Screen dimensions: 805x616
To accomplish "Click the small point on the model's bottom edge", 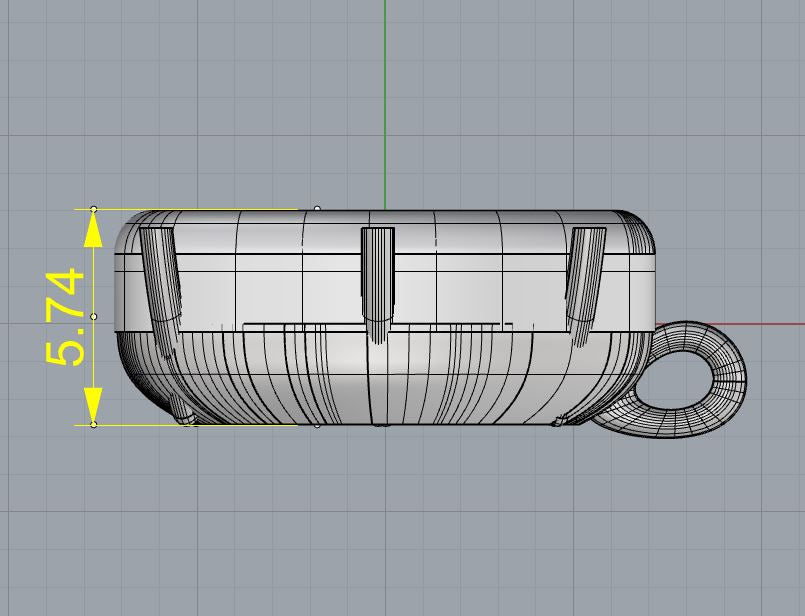I will tap(318, 426).
